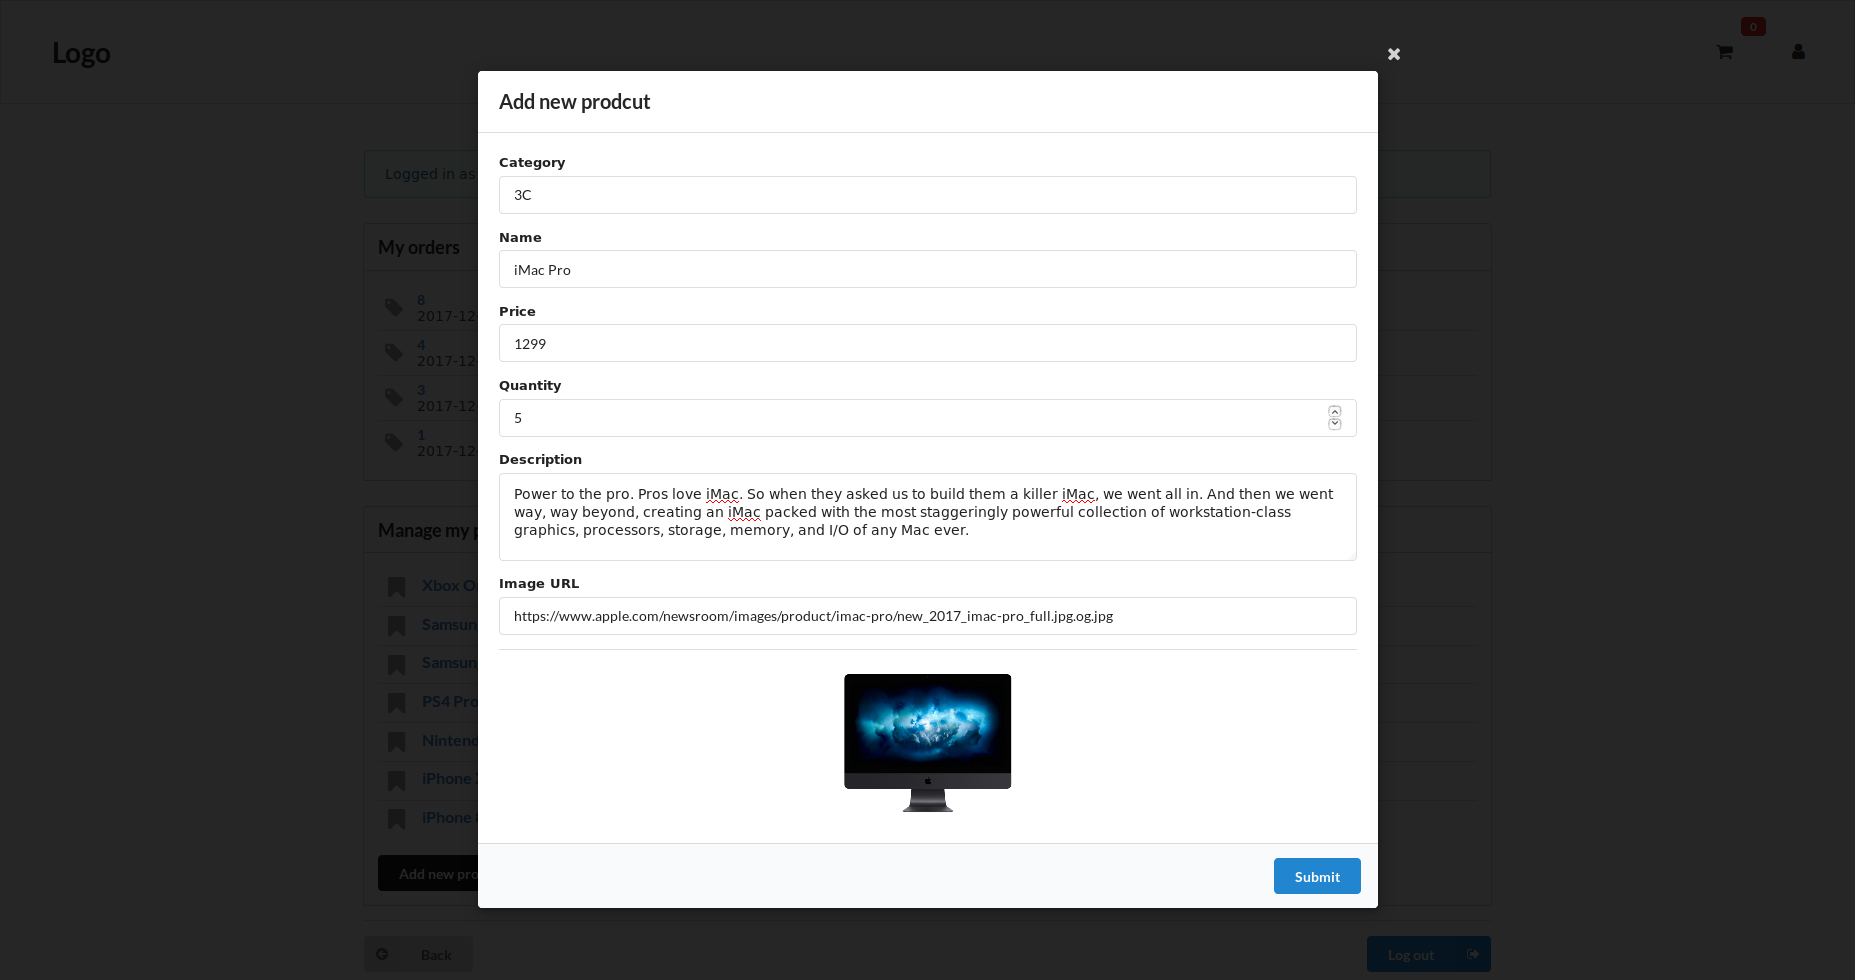Close the Add new product modal
Viewport: 1855px width, 980px height.
(x=1394, y=54)
